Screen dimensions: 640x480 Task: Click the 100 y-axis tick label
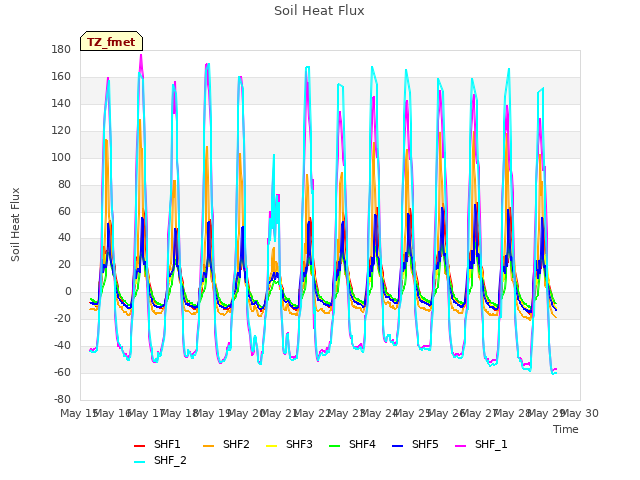pos(61,158)
